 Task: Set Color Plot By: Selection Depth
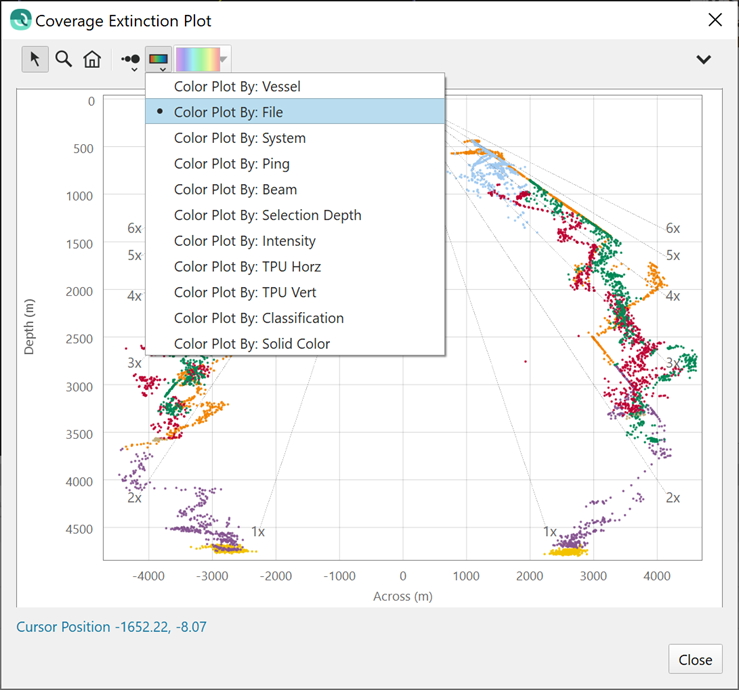tap(267, 215)
